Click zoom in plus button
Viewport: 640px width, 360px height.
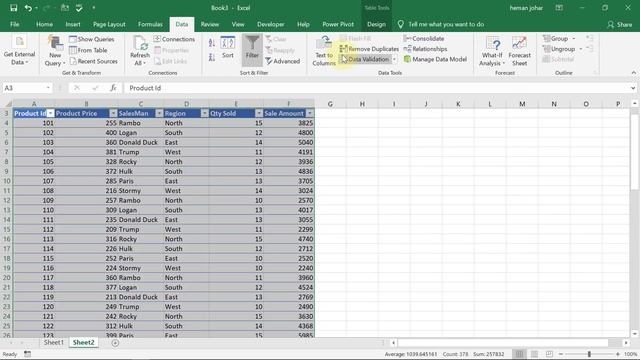pos(618,354)
